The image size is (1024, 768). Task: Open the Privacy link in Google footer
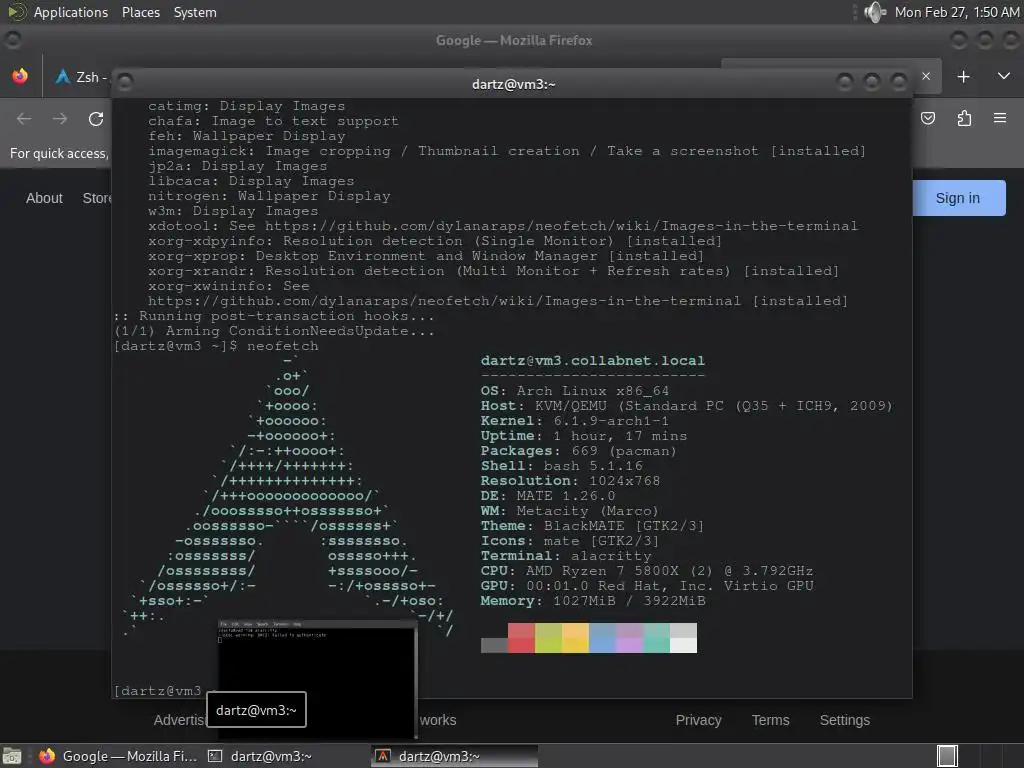[x=698, y=720]
